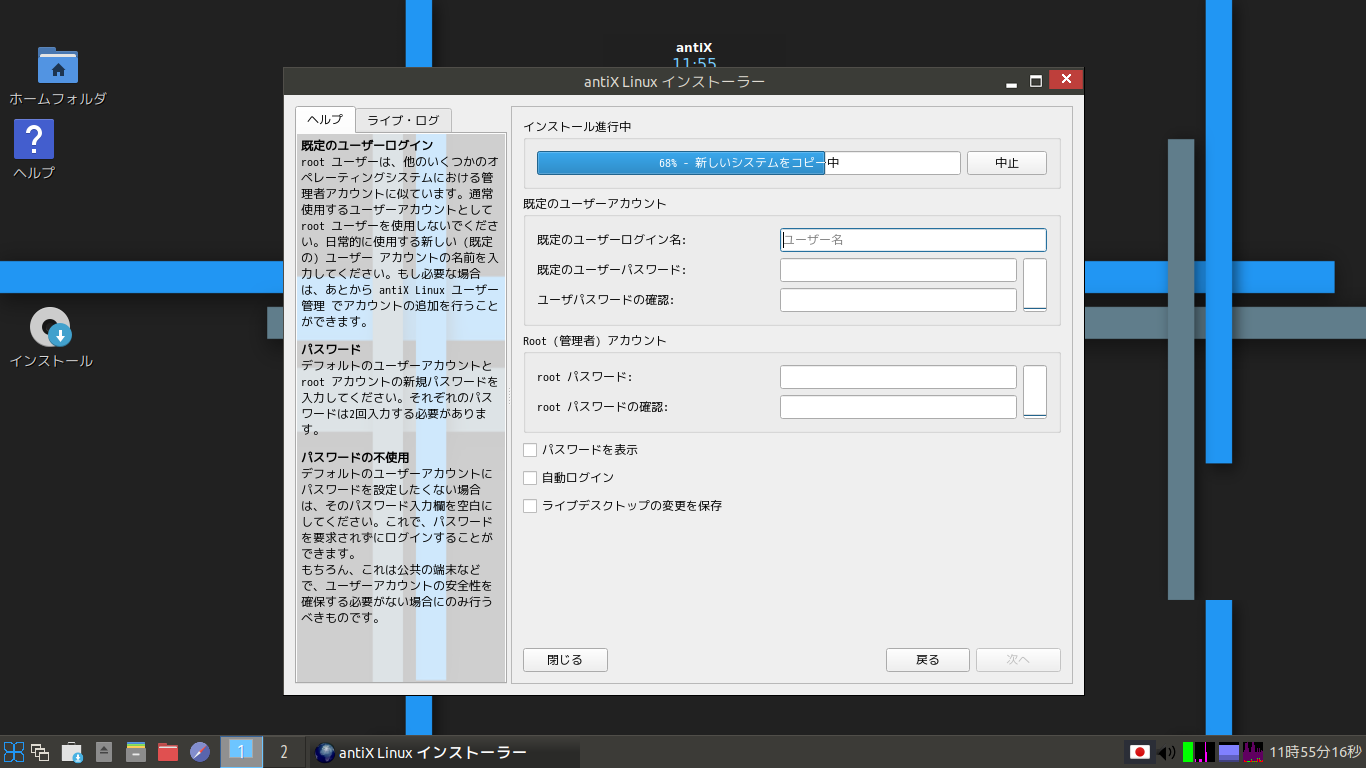Click the Root（管理者）アカウント section label
1366x768 pixels.
pos(594,341)
